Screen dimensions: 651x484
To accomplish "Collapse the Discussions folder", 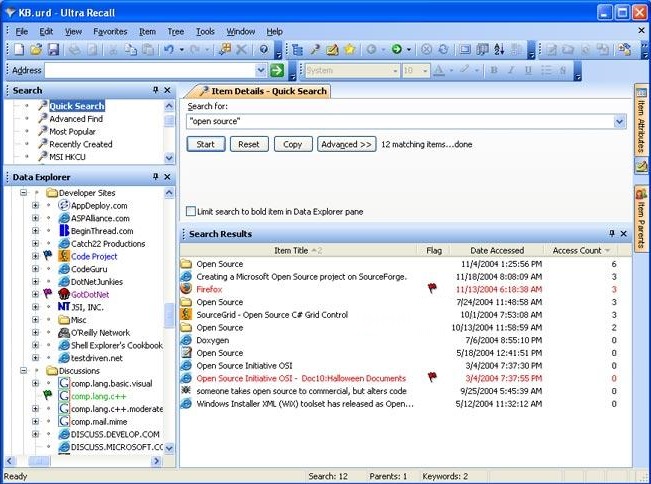I will coord(24,370).
